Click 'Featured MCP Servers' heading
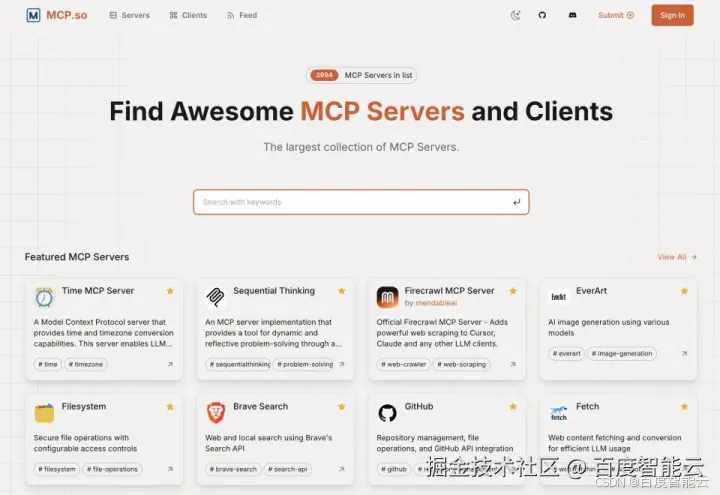 point(77,257)
